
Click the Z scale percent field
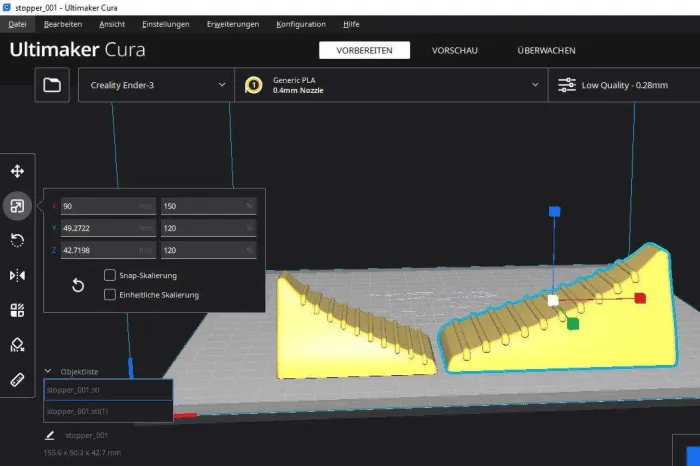209,250
